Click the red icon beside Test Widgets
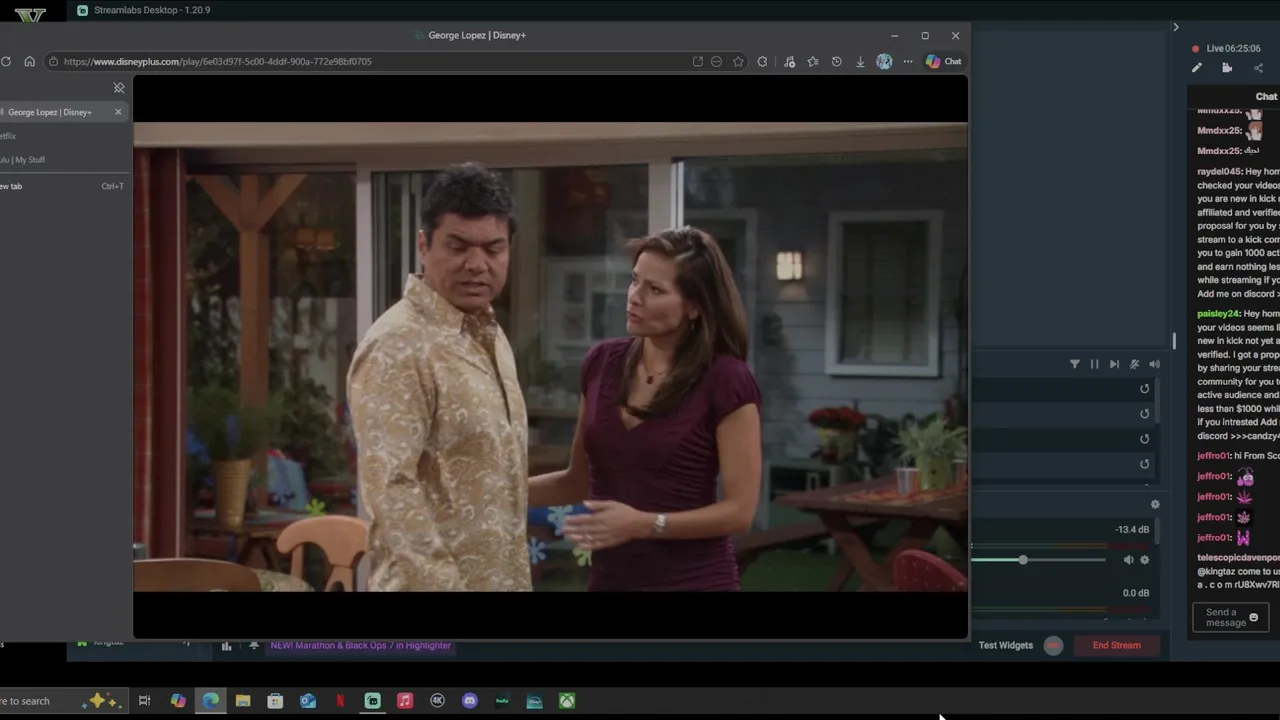This screenshot has height=720, width=1280. [1053, 645]
